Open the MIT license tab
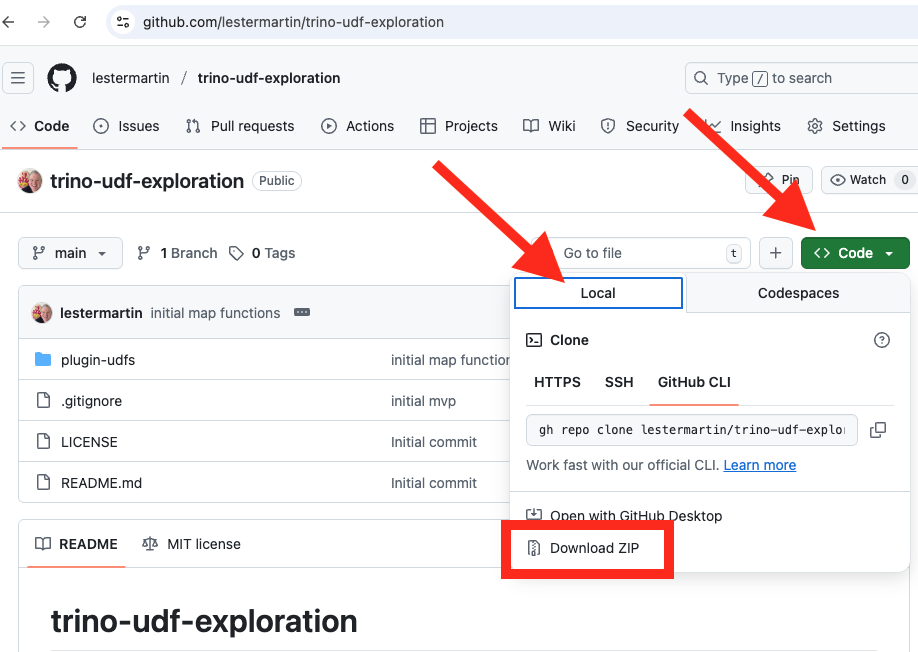 tap(191, 544)
